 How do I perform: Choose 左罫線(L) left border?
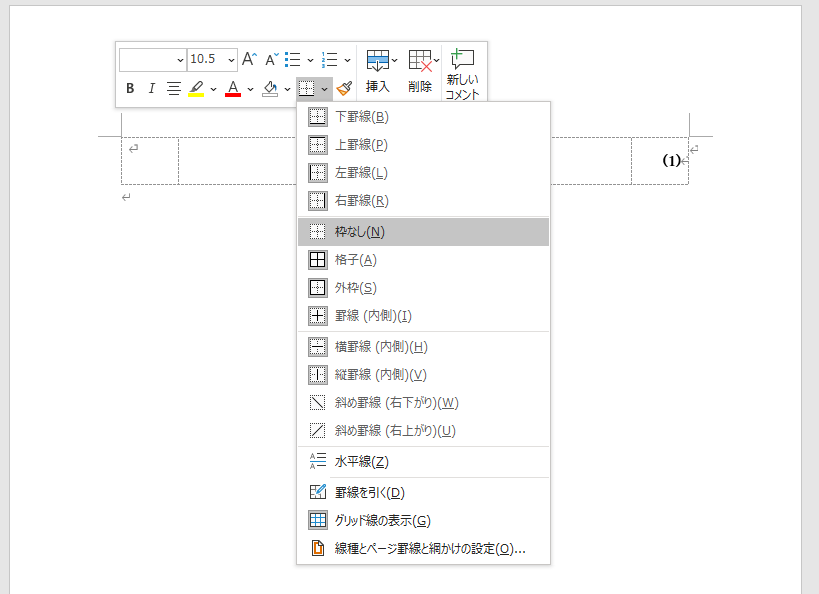click(x=423, y=172)
